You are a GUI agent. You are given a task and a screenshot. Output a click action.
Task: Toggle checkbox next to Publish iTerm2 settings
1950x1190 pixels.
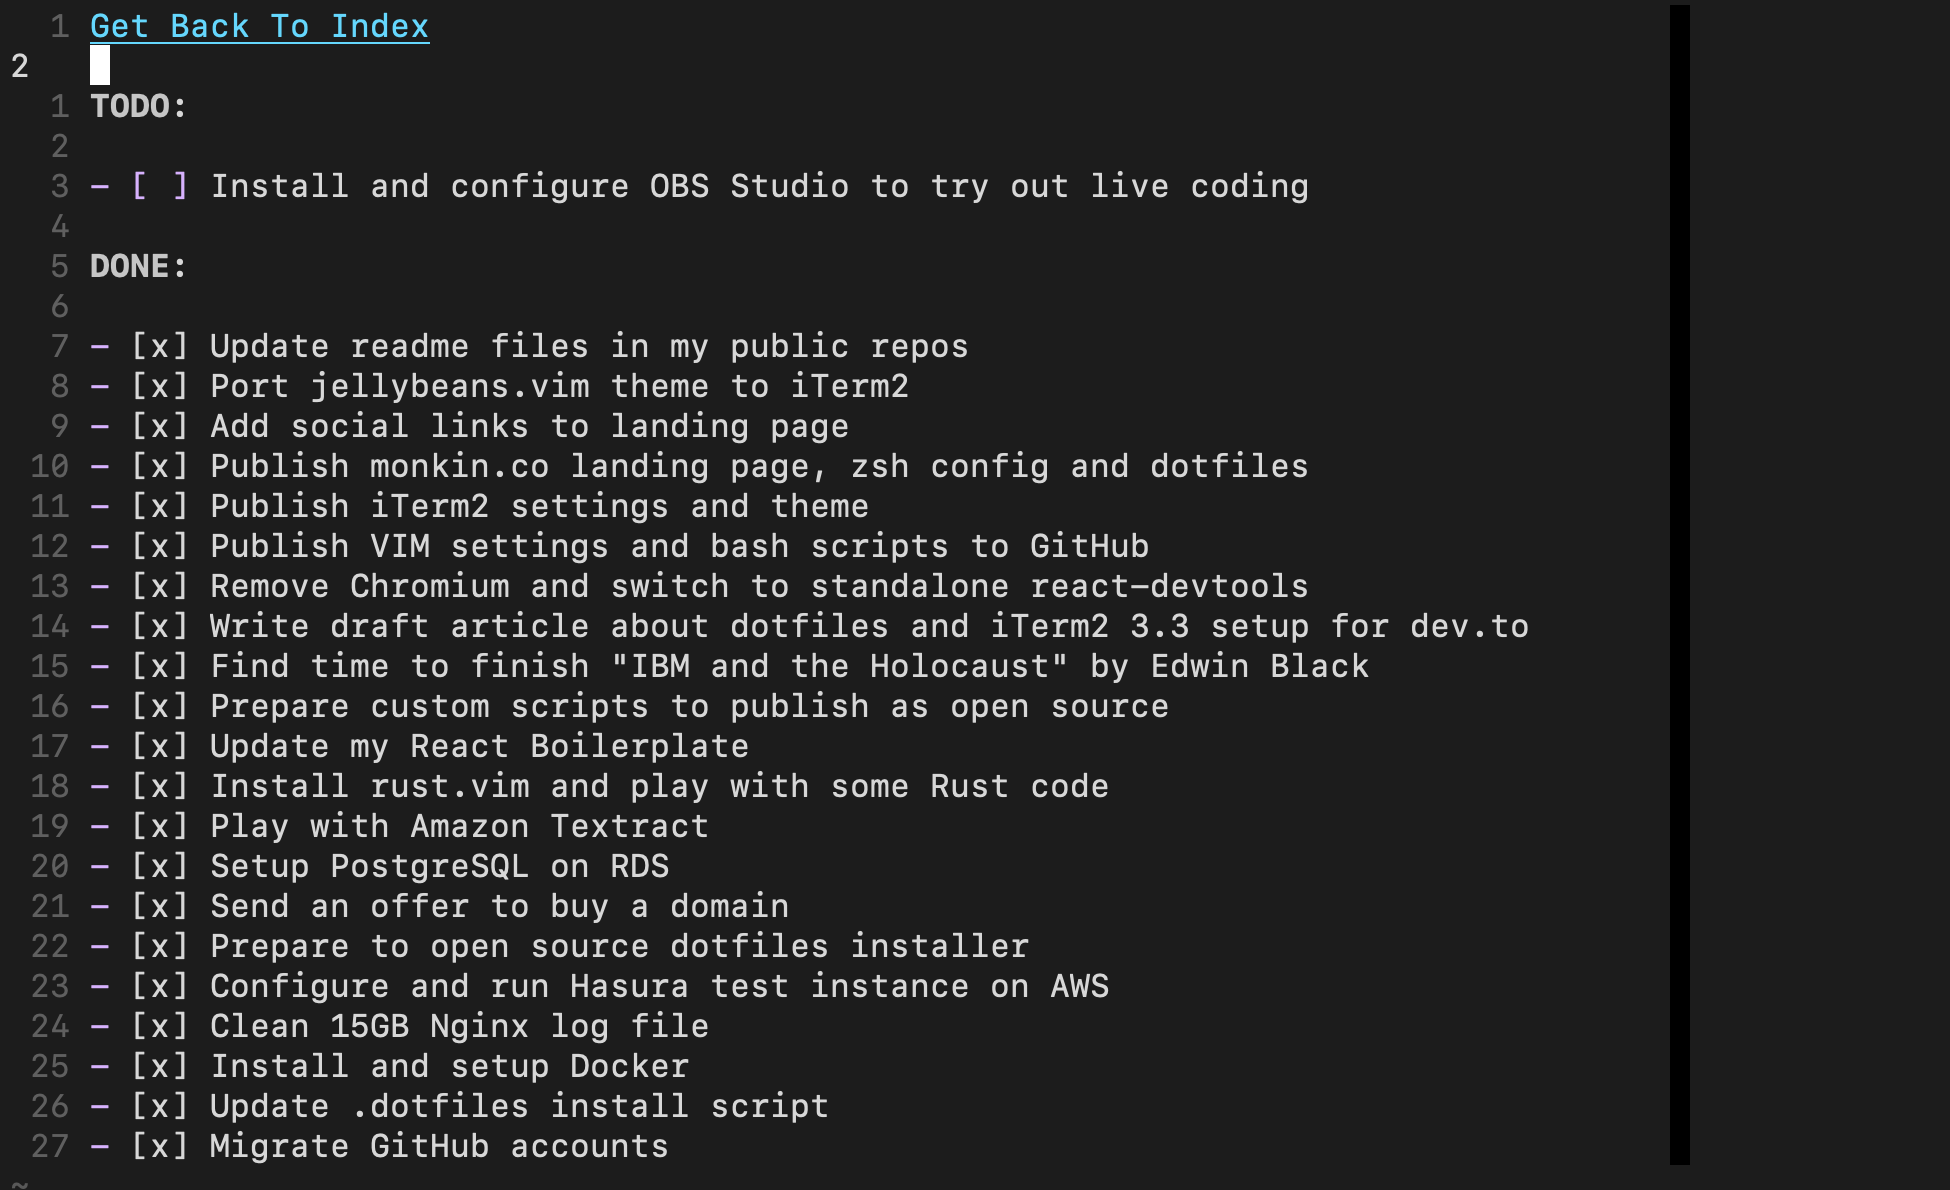click(160, 506)
